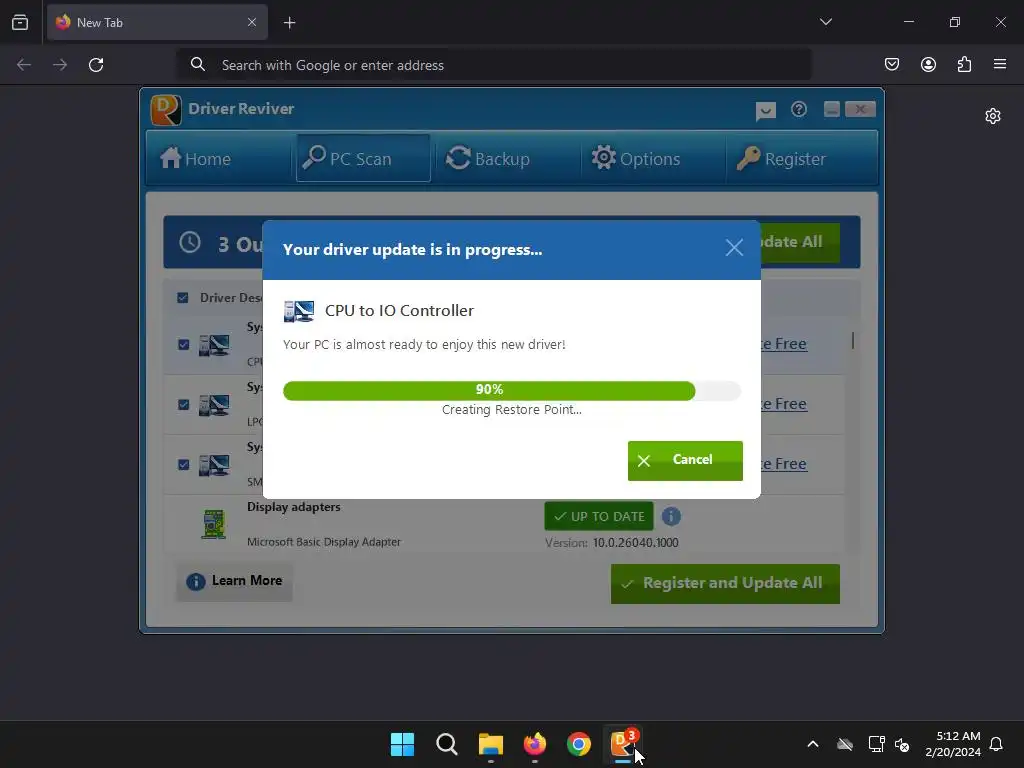Viewport: 1024px width, 768px height.
Task: Open the Backup tab
Action: click(488, 158)
